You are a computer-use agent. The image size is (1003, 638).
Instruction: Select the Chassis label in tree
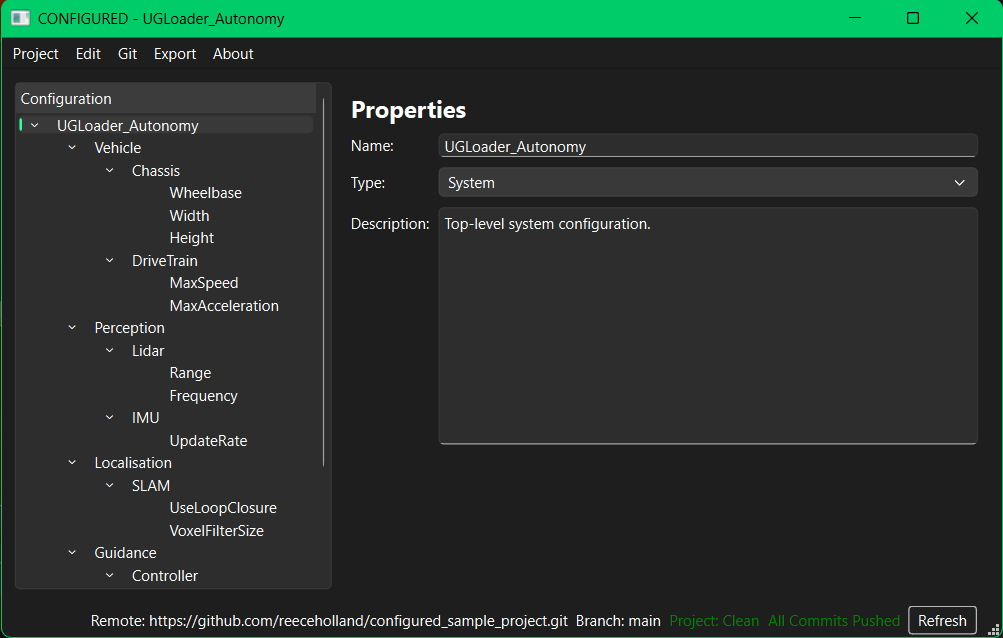tap(155, 171)
